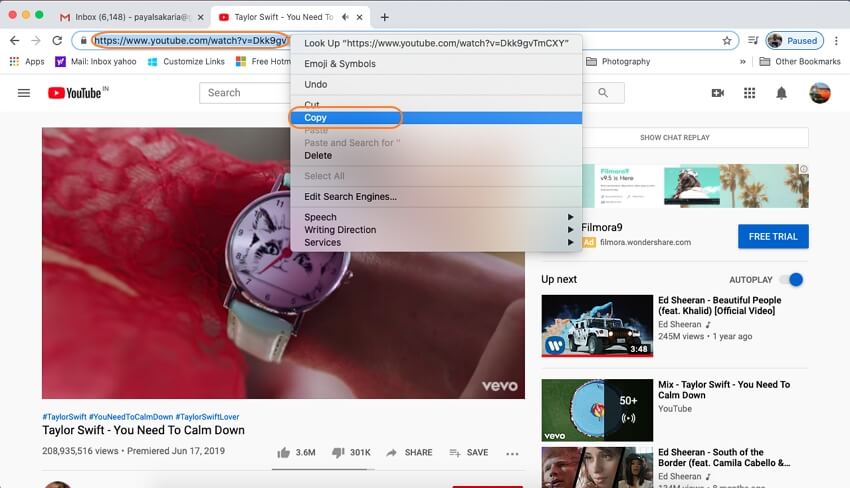
Task: Click the FREE TRIAL button
Action: [x=773, y=236]
